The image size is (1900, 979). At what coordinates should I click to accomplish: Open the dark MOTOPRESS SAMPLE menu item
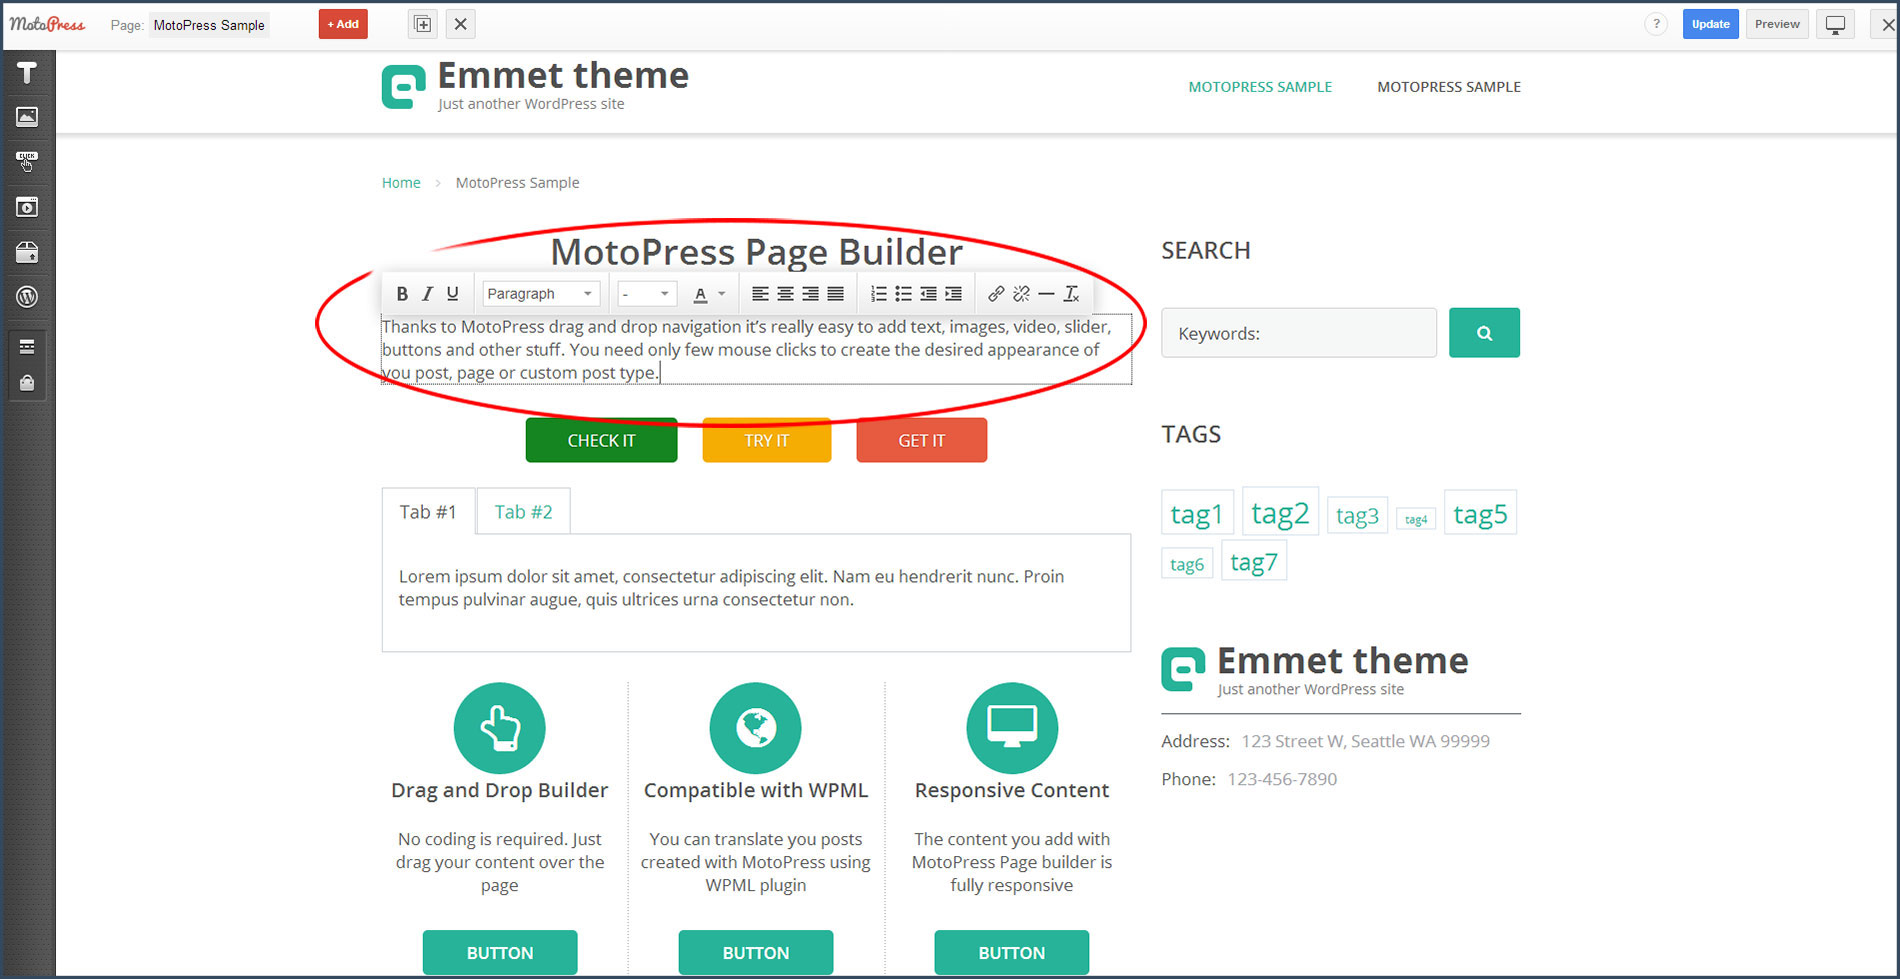pyautogui.click(x=1449, y=87)
